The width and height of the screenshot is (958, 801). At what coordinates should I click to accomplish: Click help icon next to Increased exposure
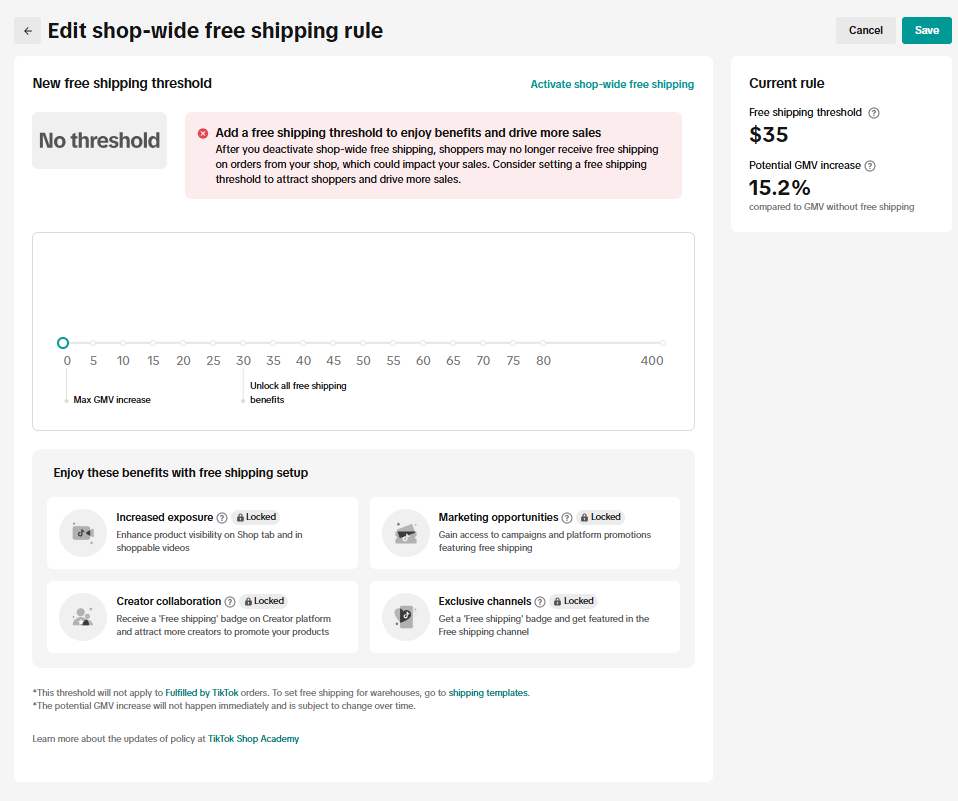click(x=222, y=518)
